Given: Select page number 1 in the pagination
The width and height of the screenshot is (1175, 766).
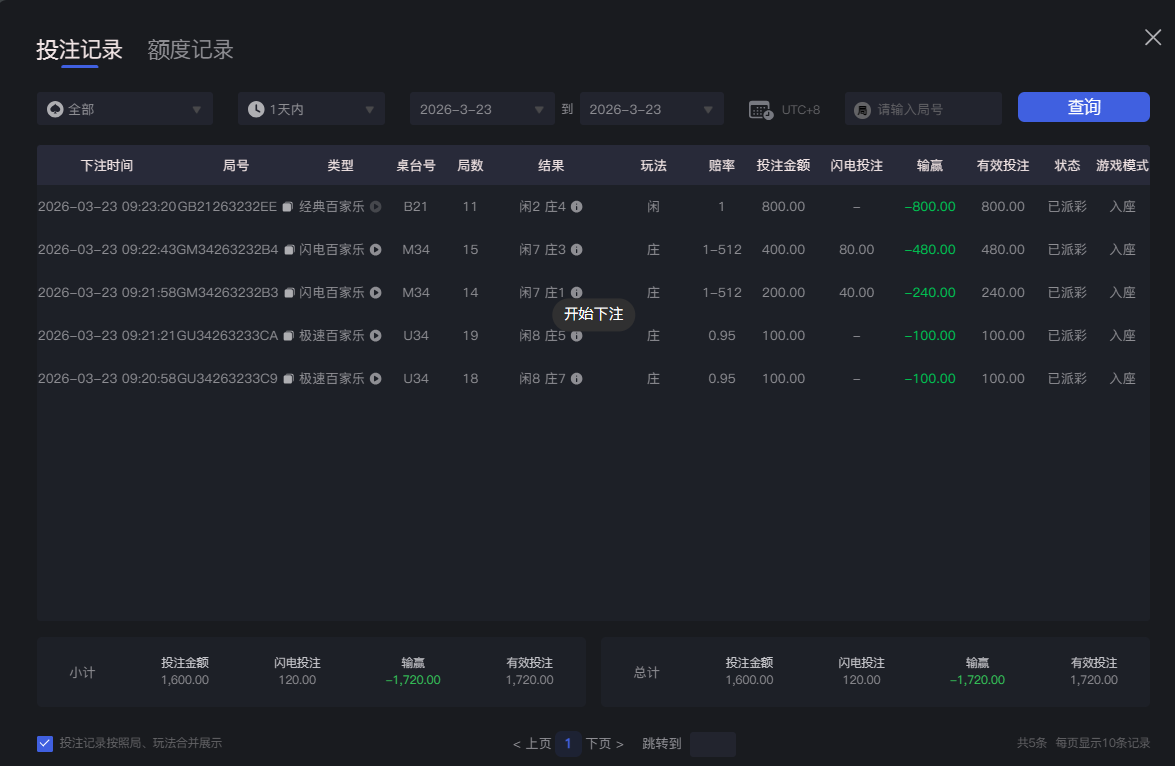Looking at the screenshot, I should [x=568, y=743].
